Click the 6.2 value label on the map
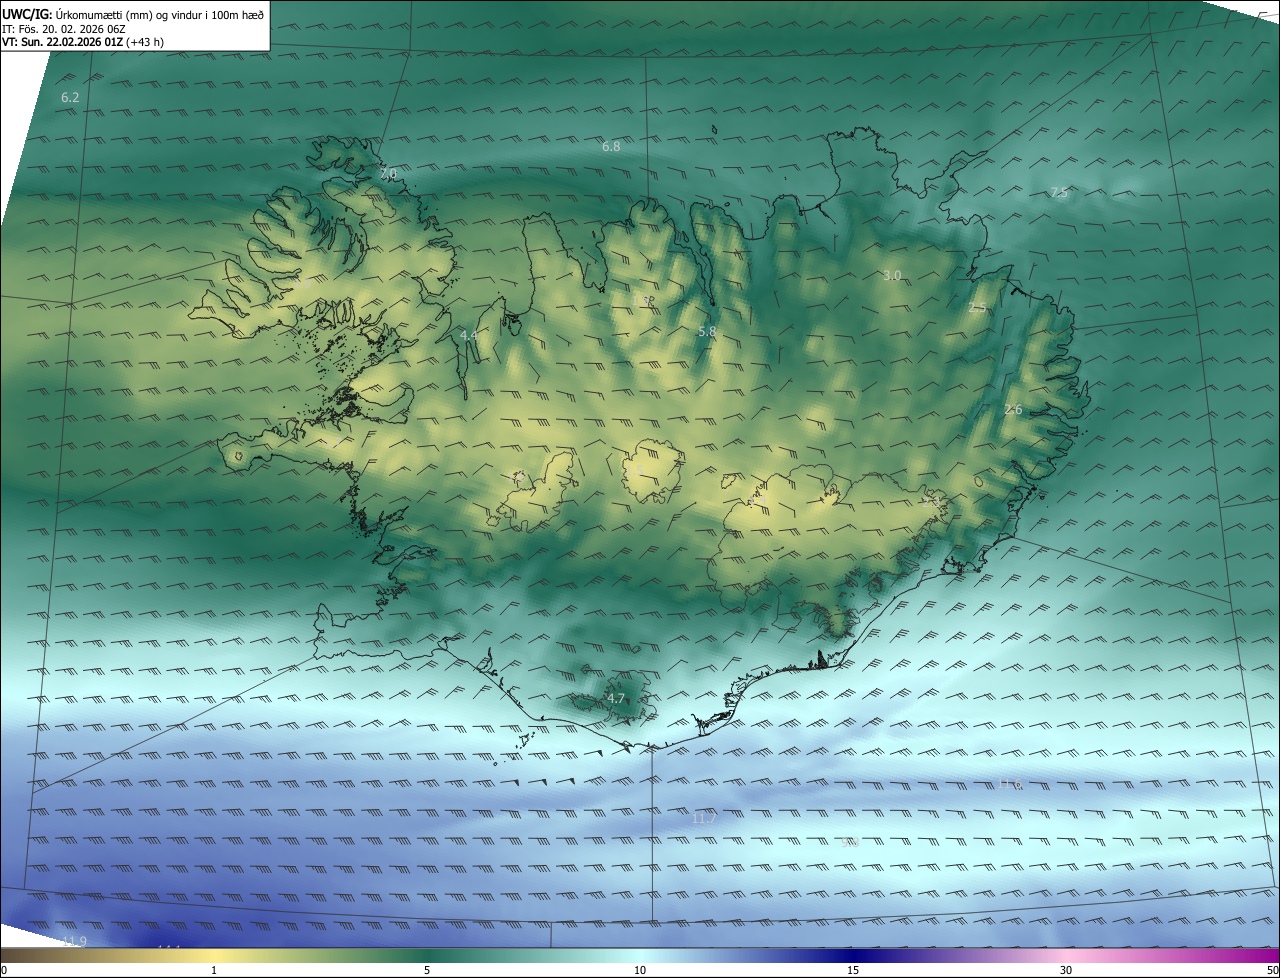The width and height of the screenshot is (1280, 978). (x=70, y=97)
